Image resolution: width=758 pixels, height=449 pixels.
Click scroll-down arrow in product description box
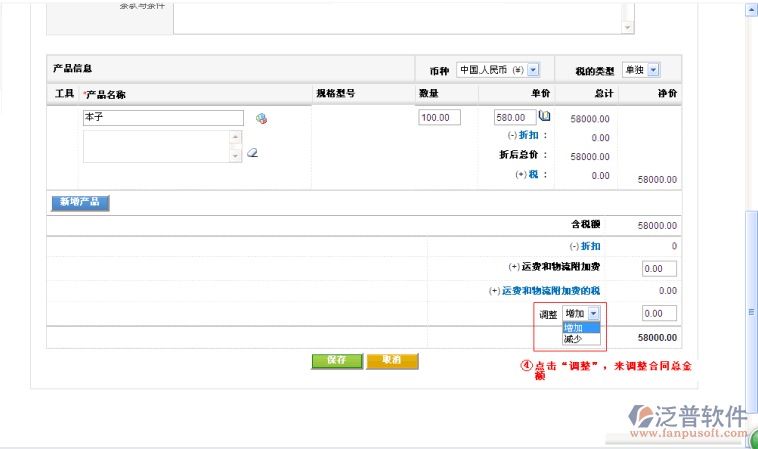tap(236, 155)
